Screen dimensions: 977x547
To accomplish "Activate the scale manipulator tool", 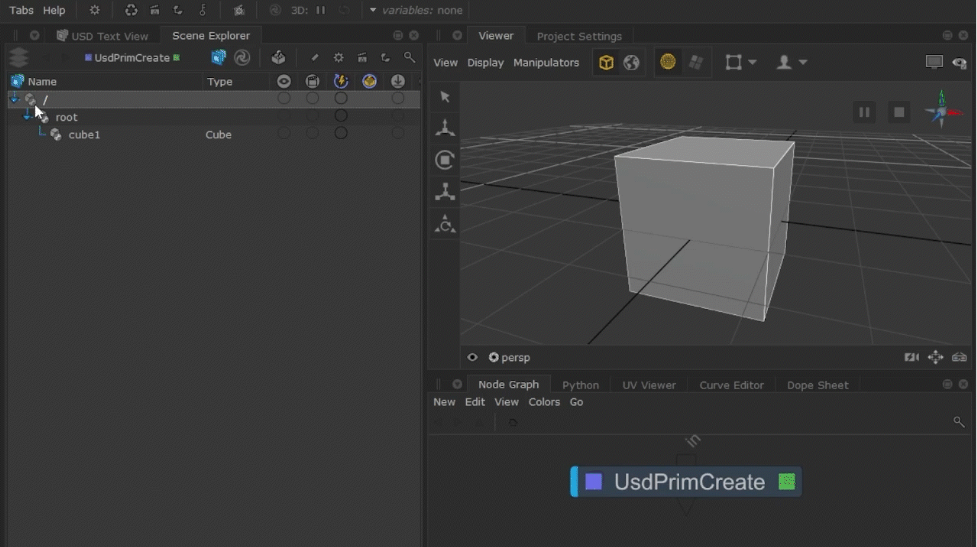I will pyautogui.click(x=445, y=191).
